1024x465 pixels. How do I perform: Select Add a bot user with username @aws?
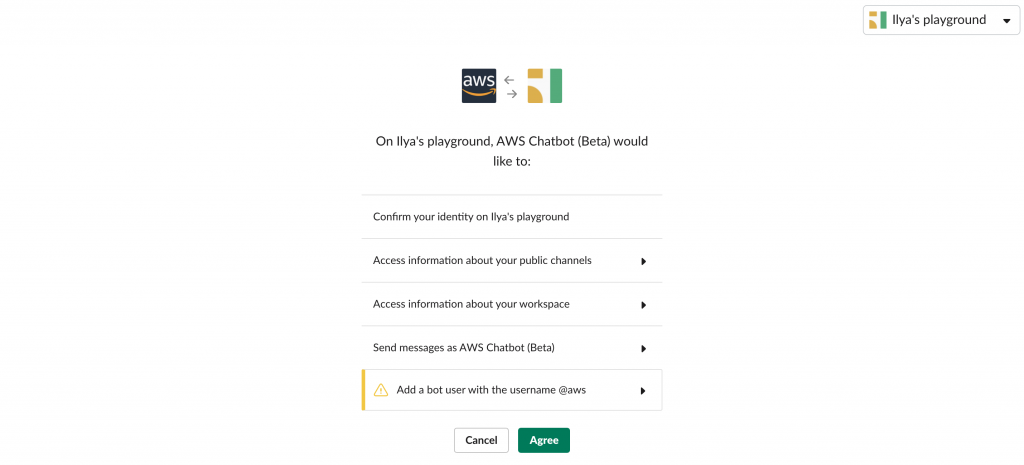(512, 390)
